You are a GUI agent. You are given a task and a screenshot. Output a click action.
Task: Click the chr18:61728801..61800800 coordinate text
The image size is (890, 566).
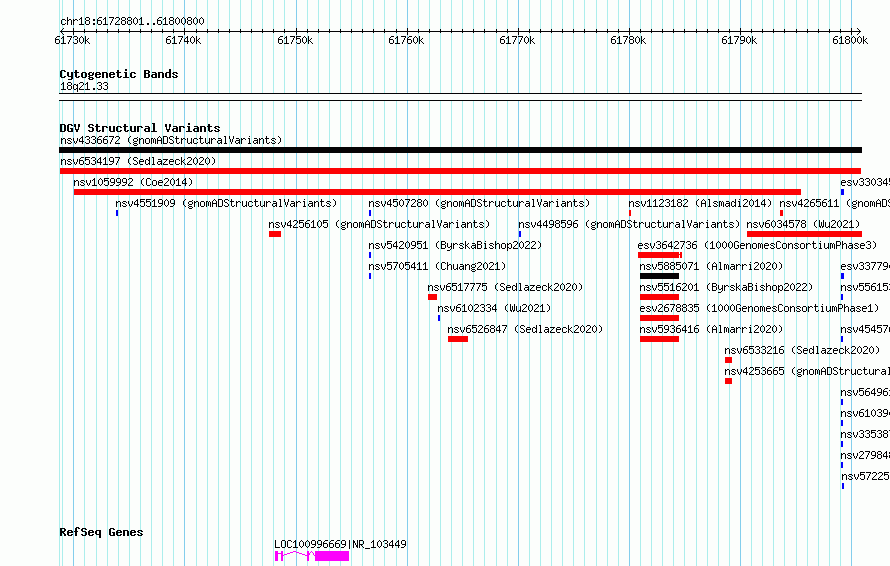tap(132, 22)
